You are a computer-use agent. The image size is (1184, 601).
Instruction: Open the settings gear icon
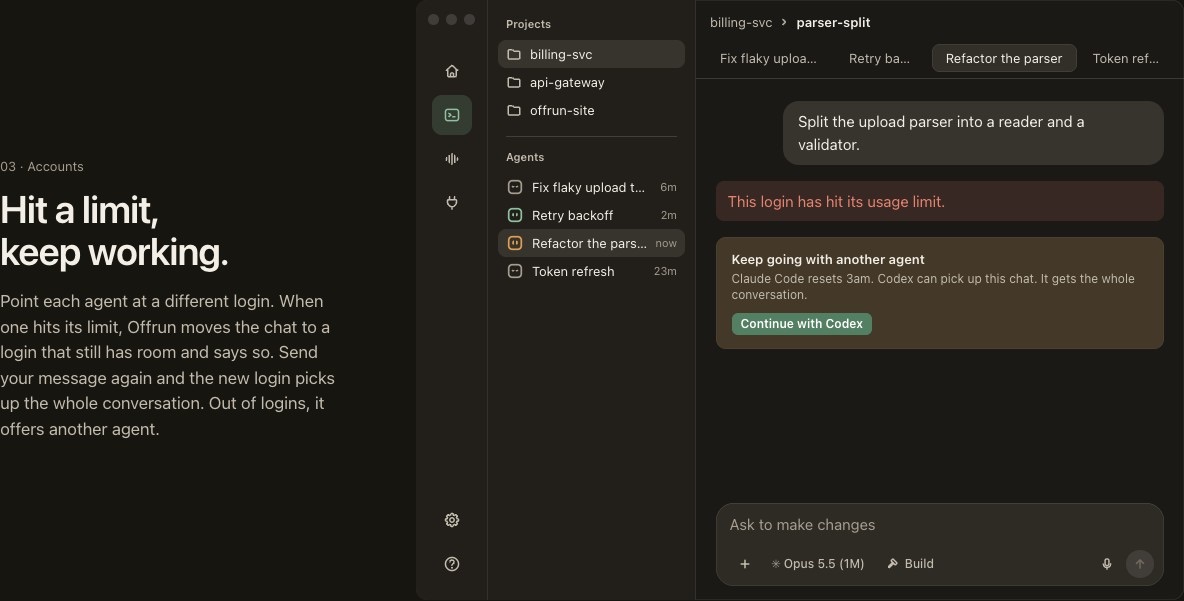[x=452, y=520]
